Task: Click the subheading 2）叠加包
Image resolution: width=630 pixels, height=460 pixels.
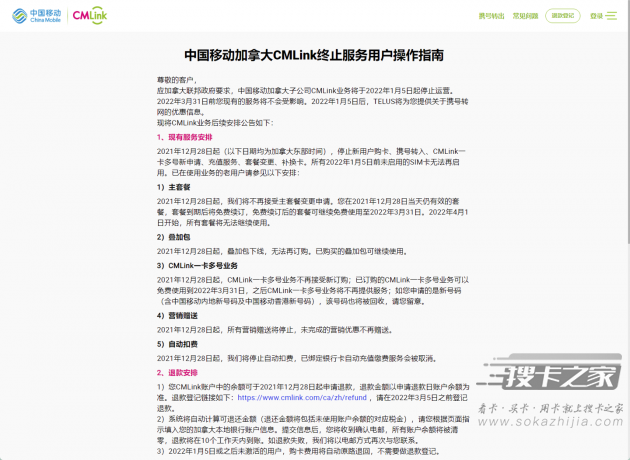Action: tap(174, 237)
